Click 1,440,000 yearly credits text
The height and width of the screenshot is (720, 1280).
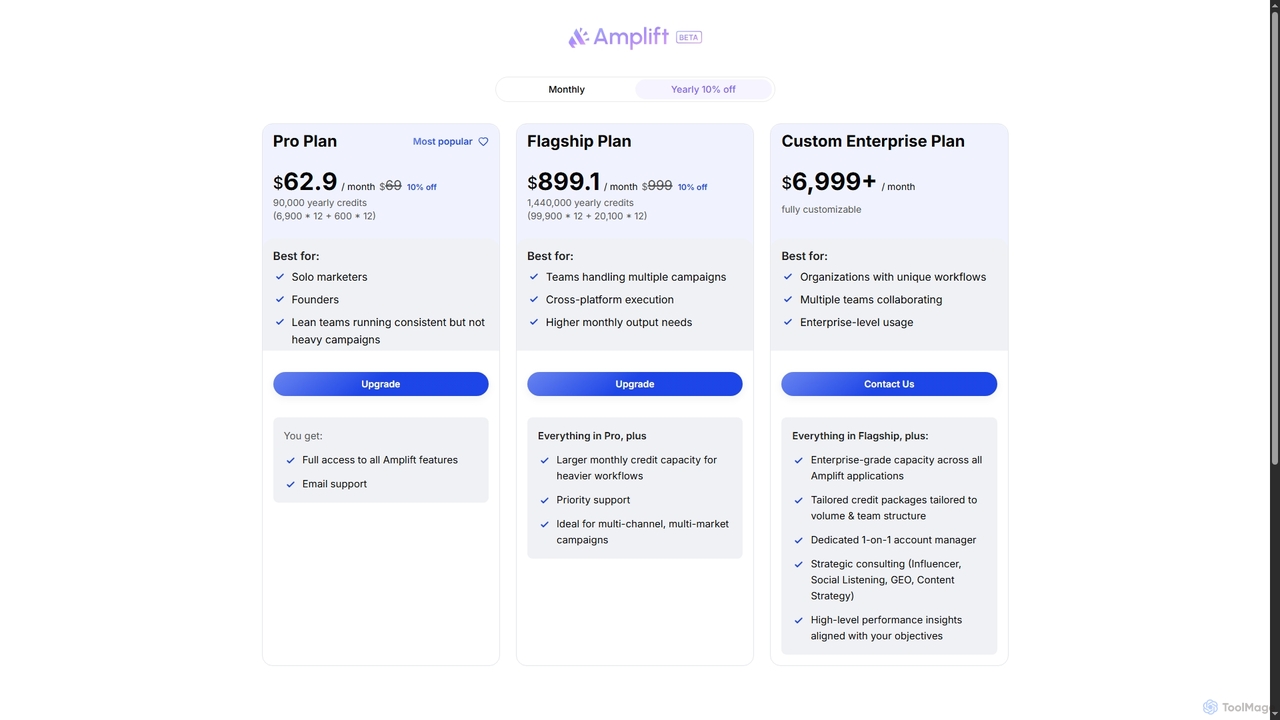(x=580, y=203)
